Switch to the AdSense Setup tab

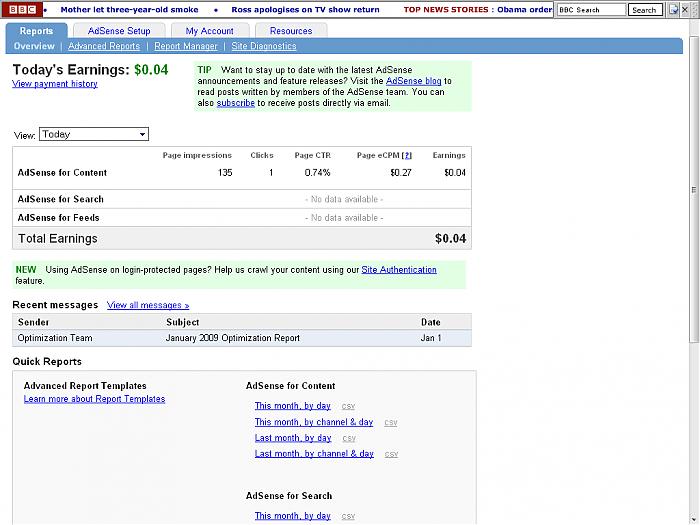(x=119, y=31)
